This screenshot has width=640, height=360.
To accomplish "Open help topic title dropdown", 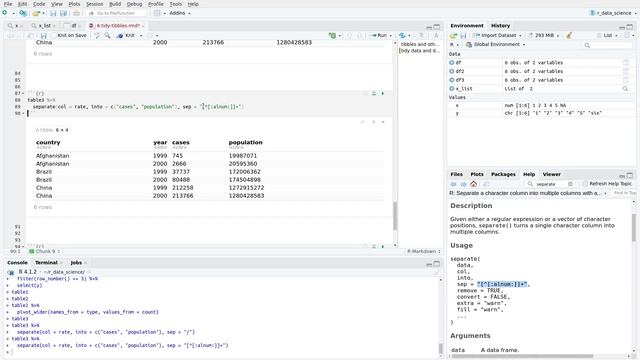I will (x=605, y=193).
